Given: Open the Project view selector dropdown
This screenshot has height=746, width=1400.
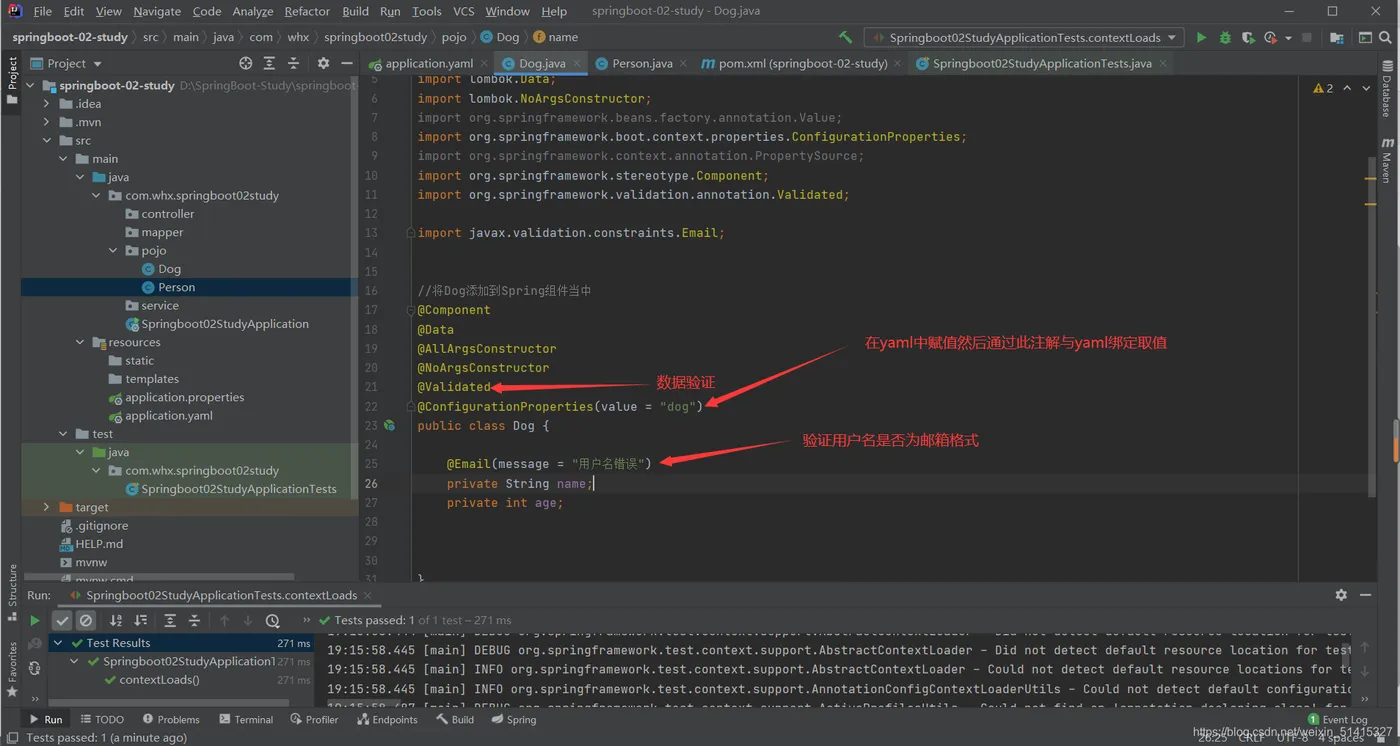Looking at the screenshot, I should pos(68,63).
